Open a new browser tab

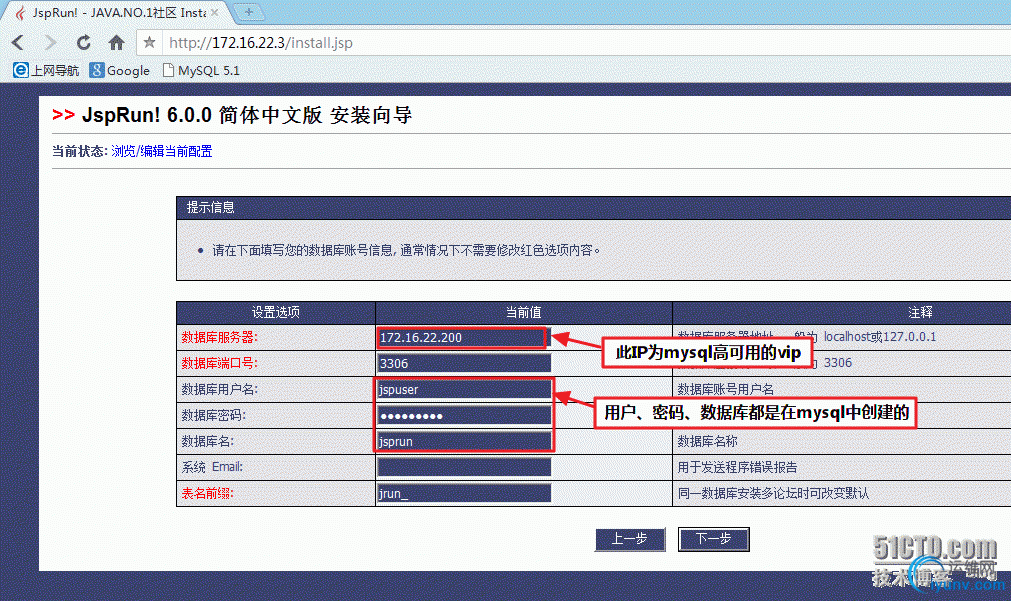point(248,12)
